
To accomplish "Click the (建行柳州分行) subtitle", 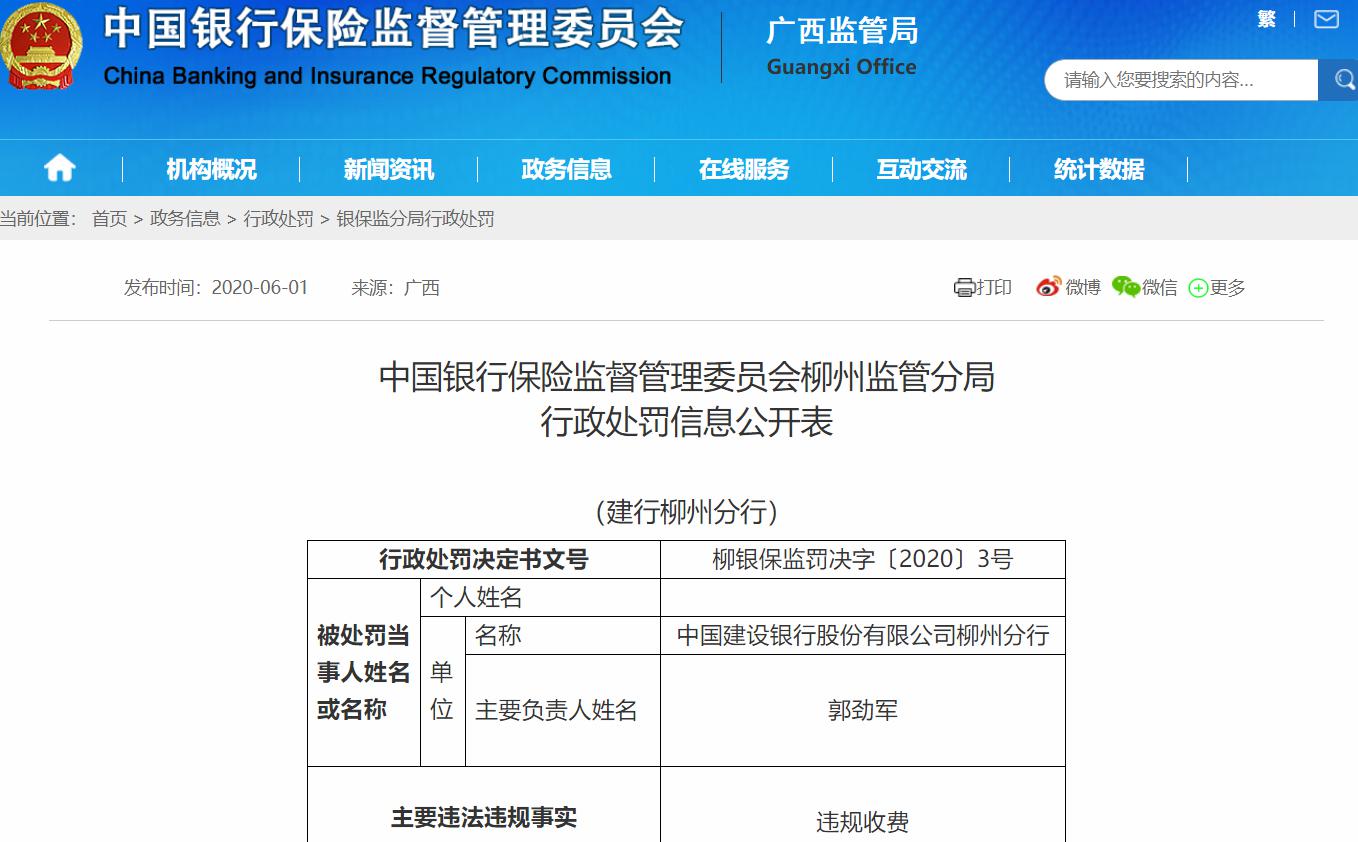I will coord(687,512).
